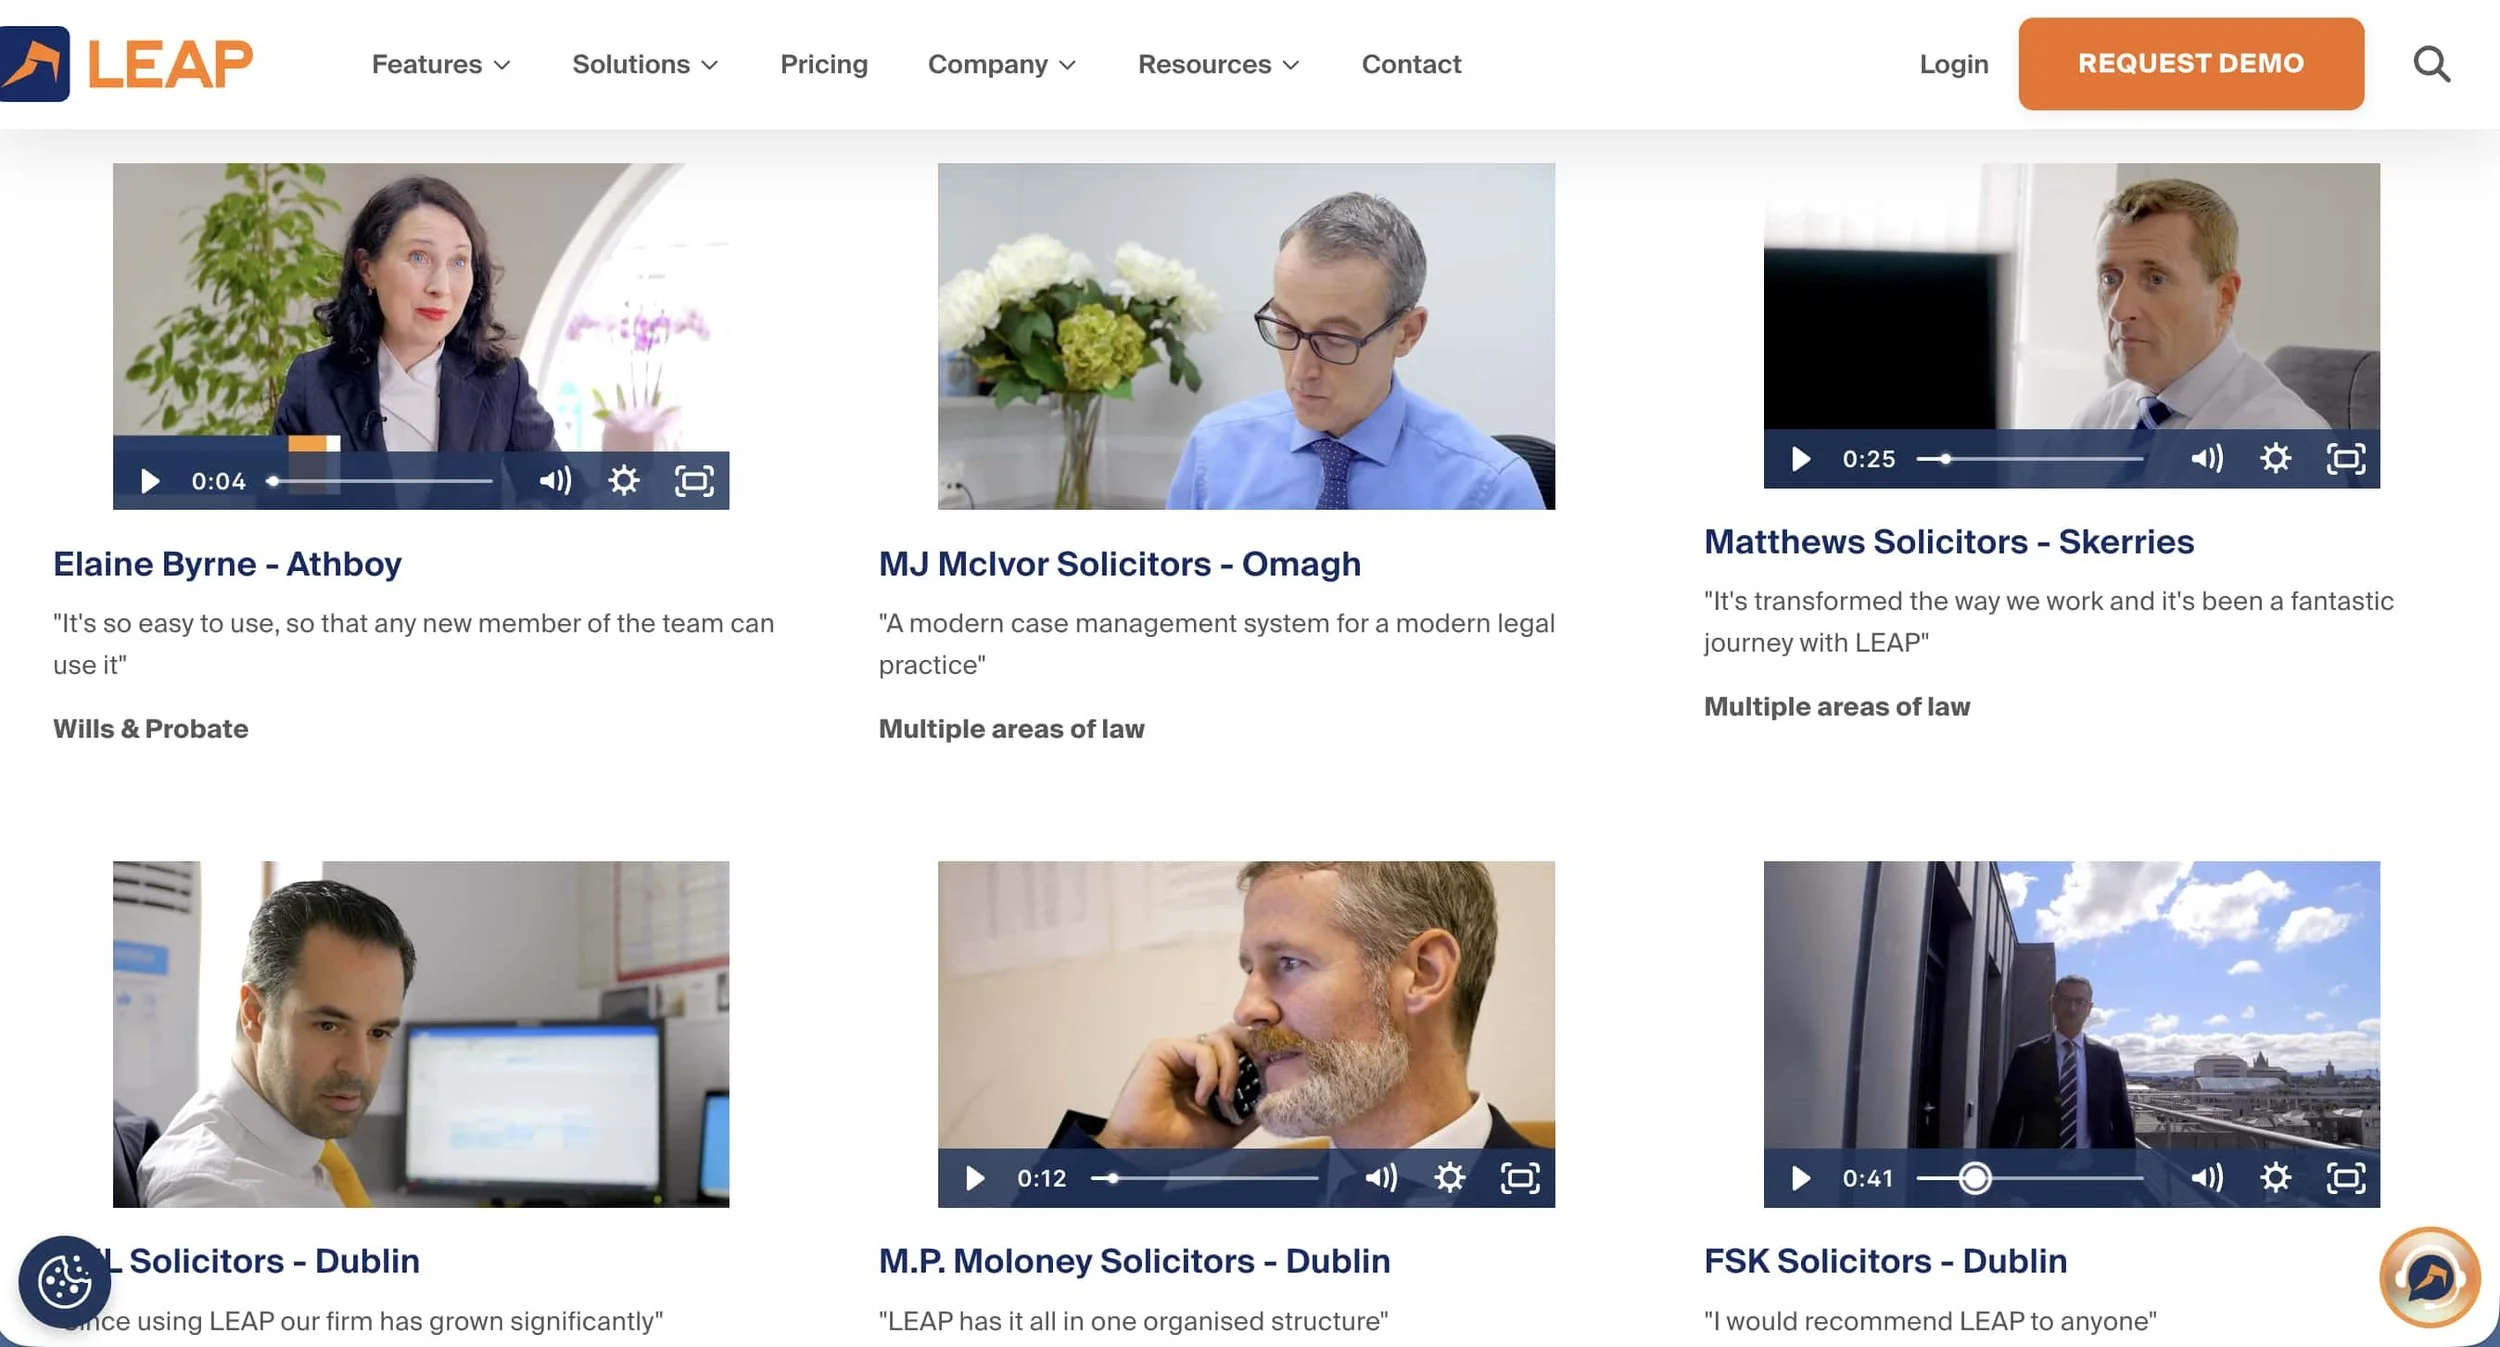Expand the Solutions menu

(645, 64)
